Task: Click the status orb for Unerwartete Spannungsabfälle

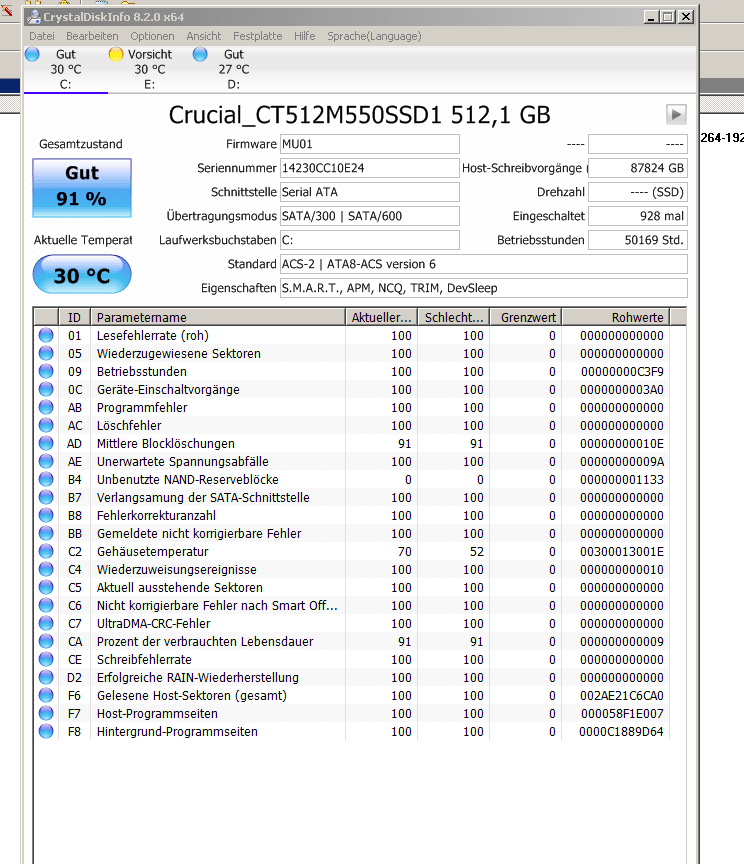Action: [46, 461]
